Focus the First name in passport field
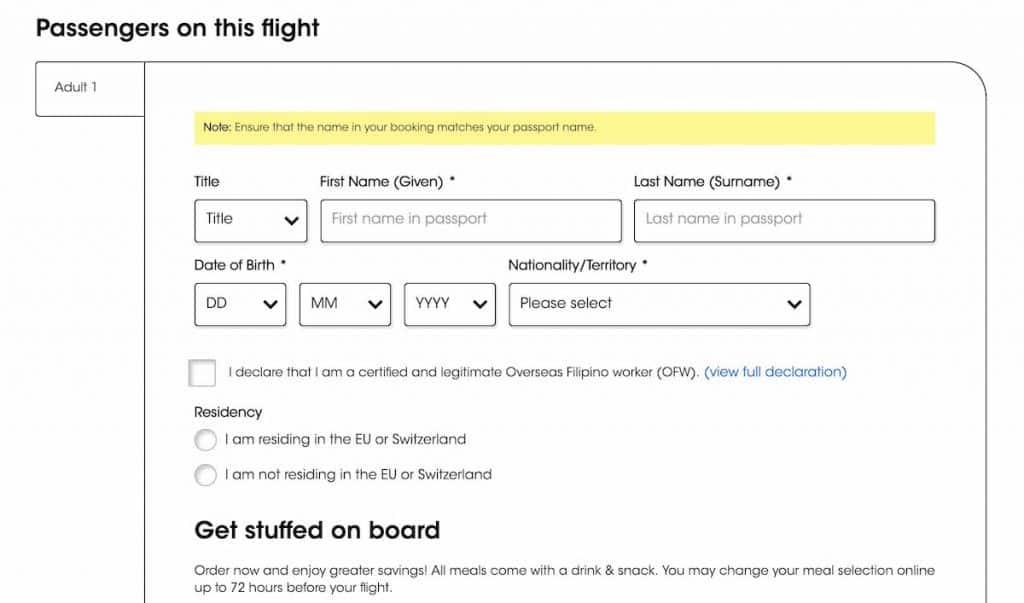The width and height of the screenshot is (1024, 603). (x=470, y=220)
